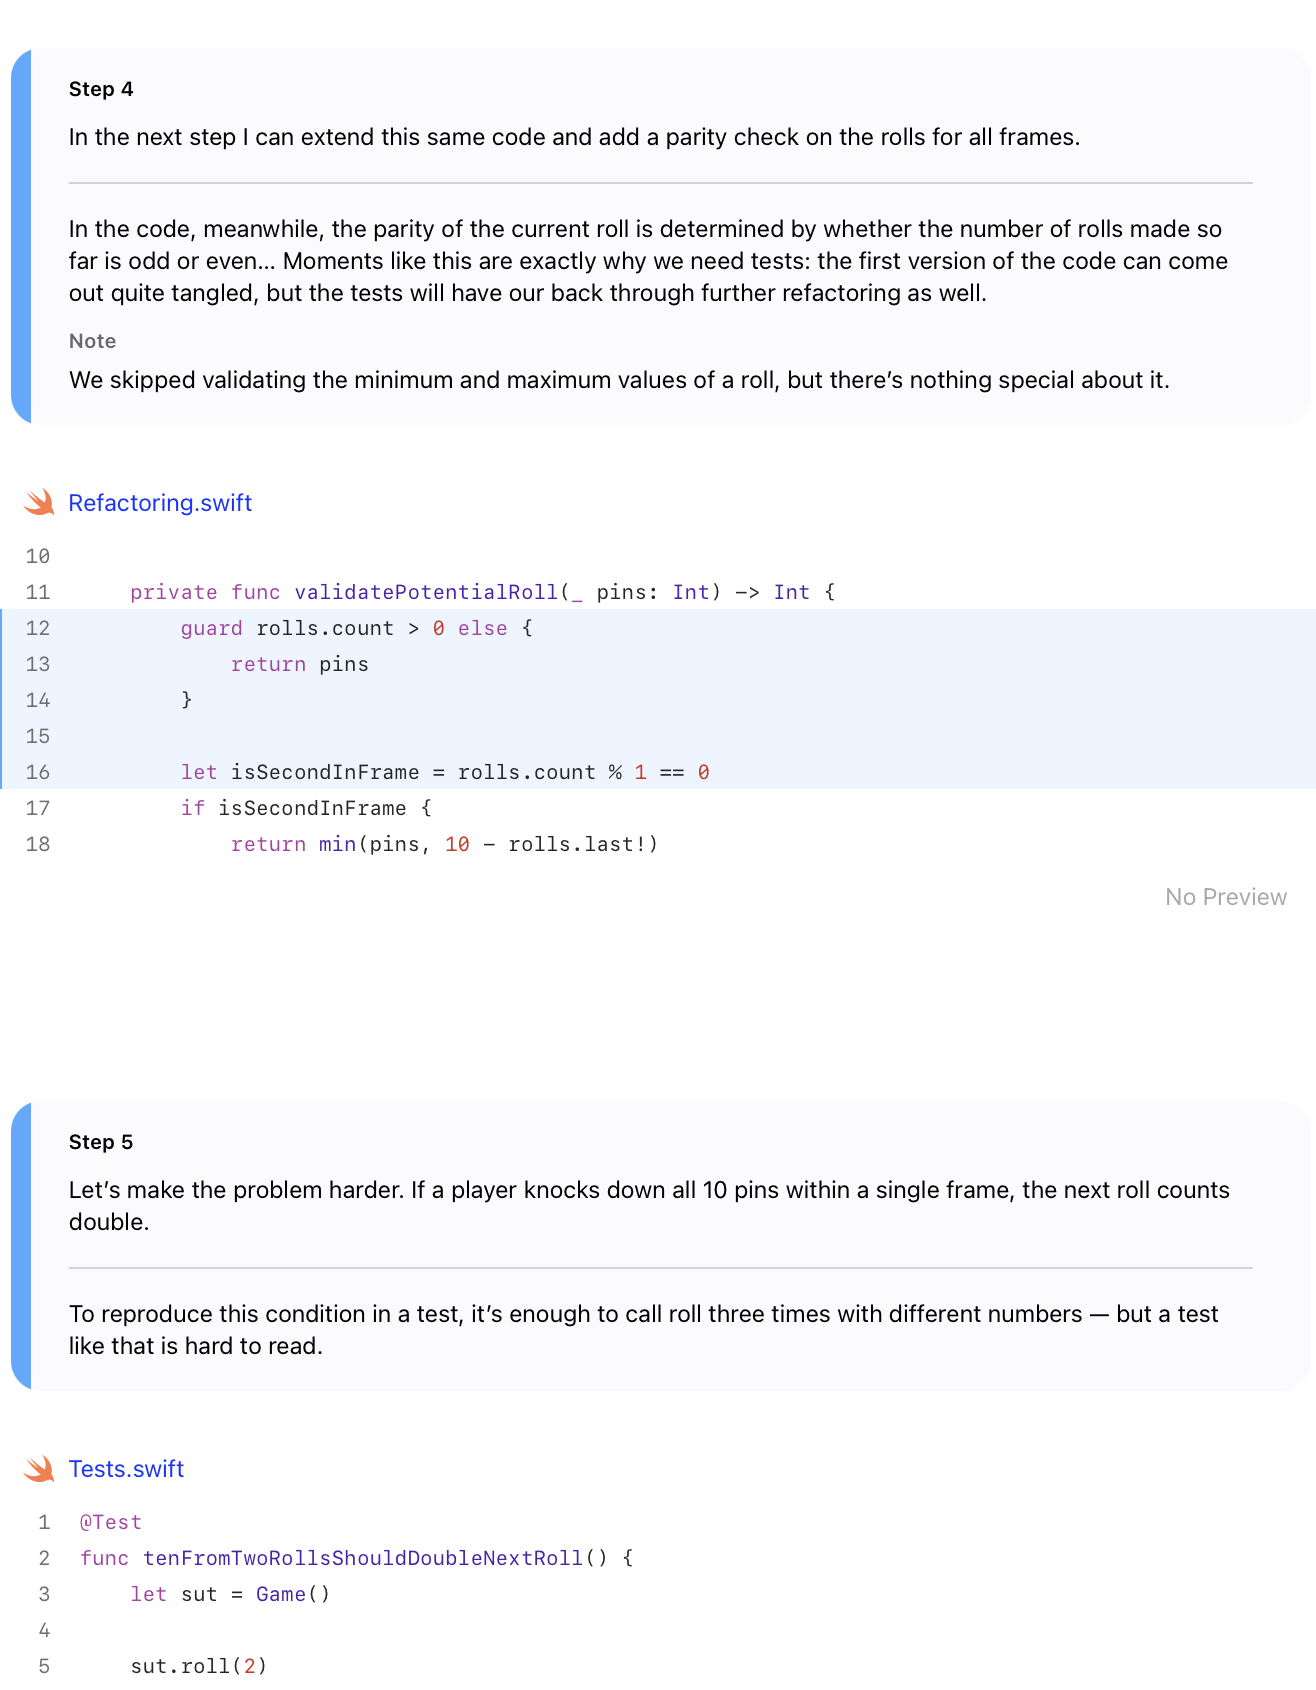Click the tenFromTwoRollsShouldDoubleNextRoll function name
The height and width of the screenshot is (1690, 1316).
click(363, 1558)
